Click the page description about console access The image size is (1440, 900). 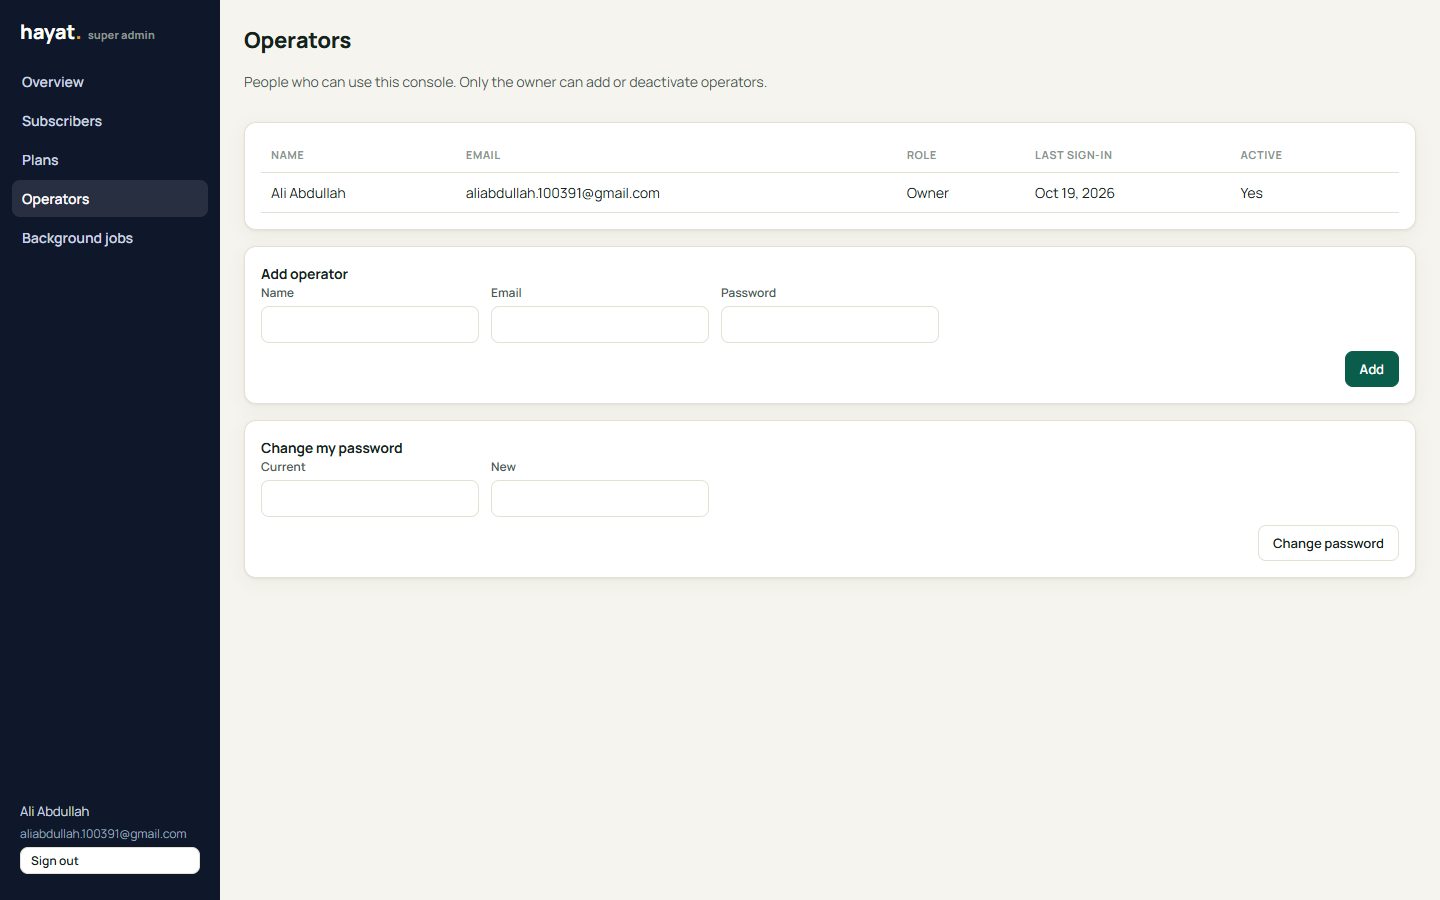click(x=505, y=82)
